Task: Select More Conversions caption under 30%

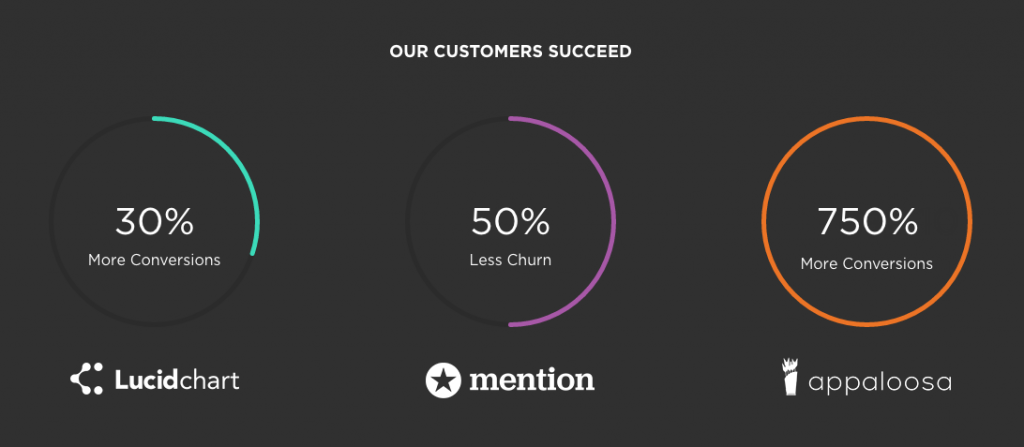Action: (154, 260)
